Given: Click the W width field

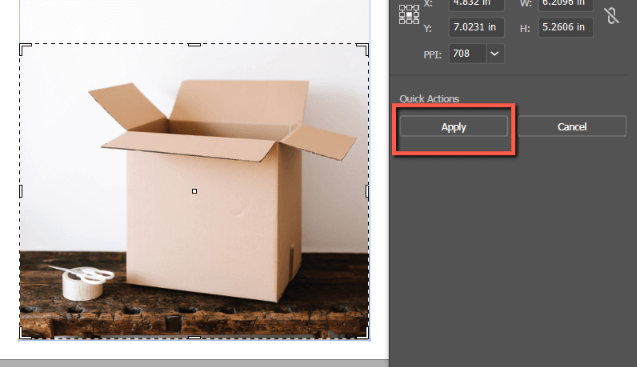Looking at the screenshot, I should tap(566, 4).
